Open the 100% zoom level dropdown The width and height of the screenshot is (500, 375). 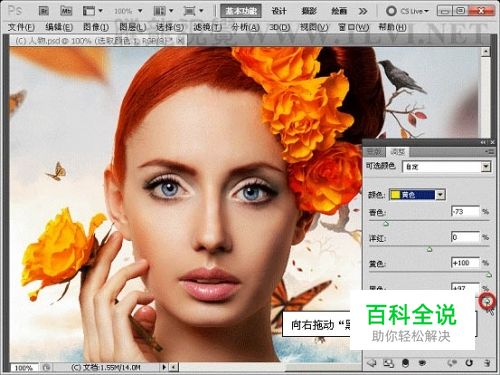pos(128,11)
